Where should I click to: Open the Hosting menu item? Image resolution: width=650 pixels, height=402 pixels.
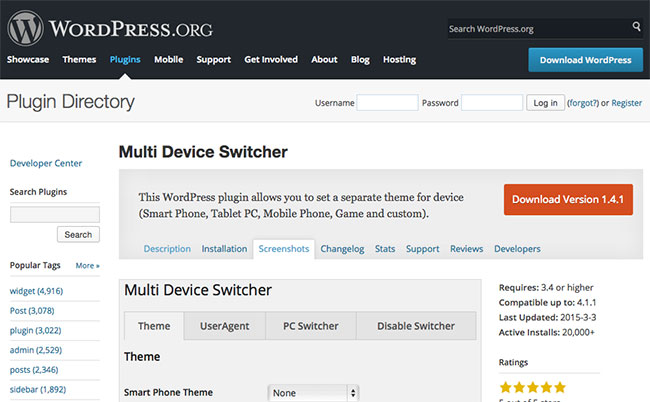[400, 60]
